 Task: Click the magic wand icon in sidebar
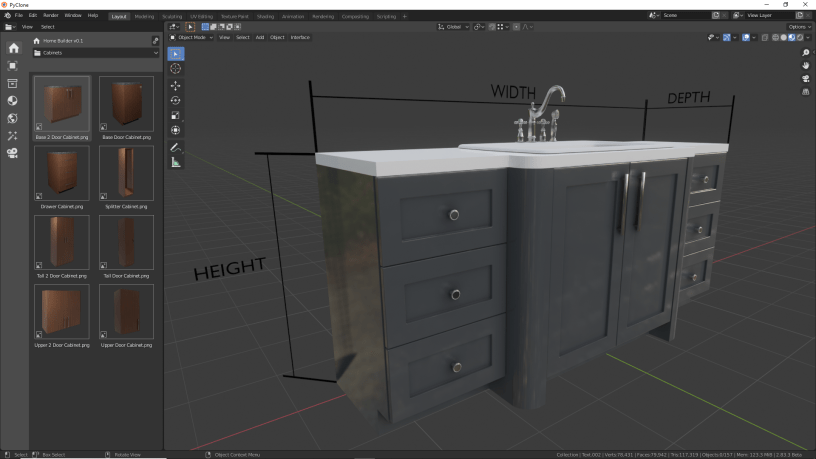13,135
